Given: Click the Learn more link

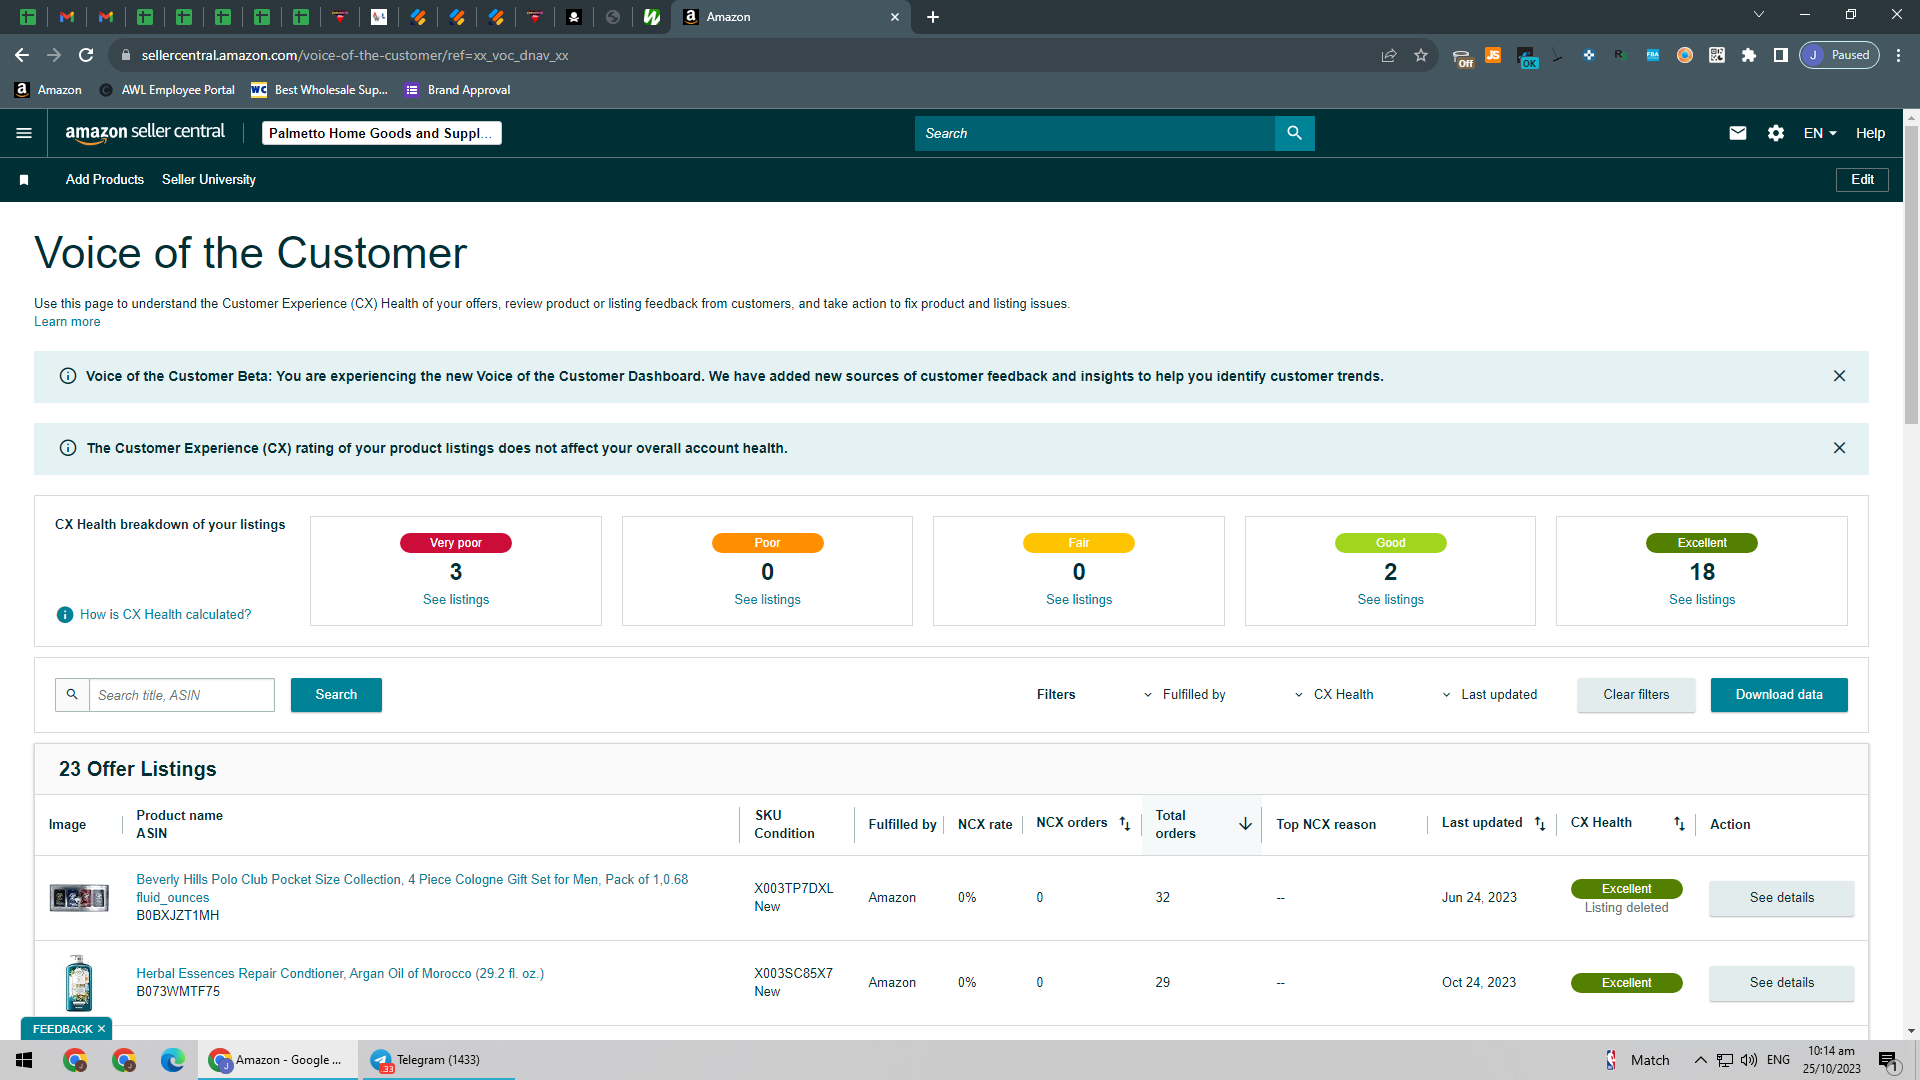Looking at the screenshot, I should tap(67, 322).
